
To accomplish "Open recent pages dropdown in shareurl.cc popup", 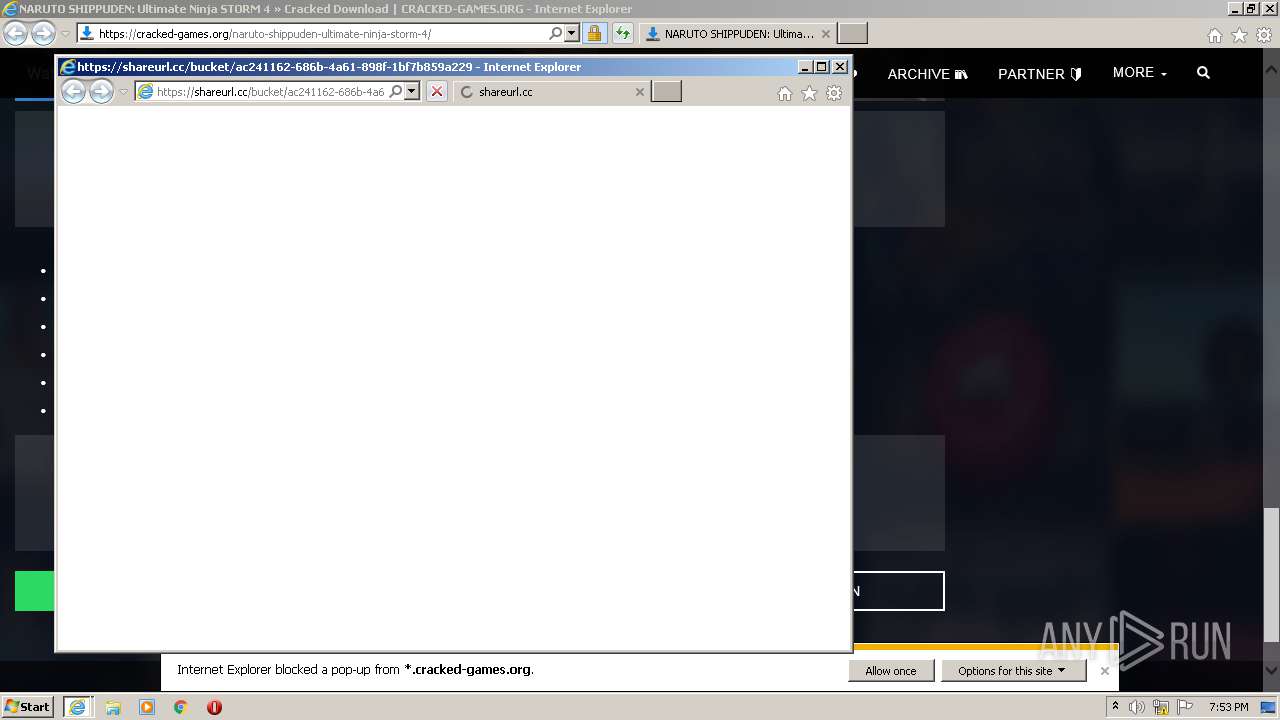I will (124, 92).
